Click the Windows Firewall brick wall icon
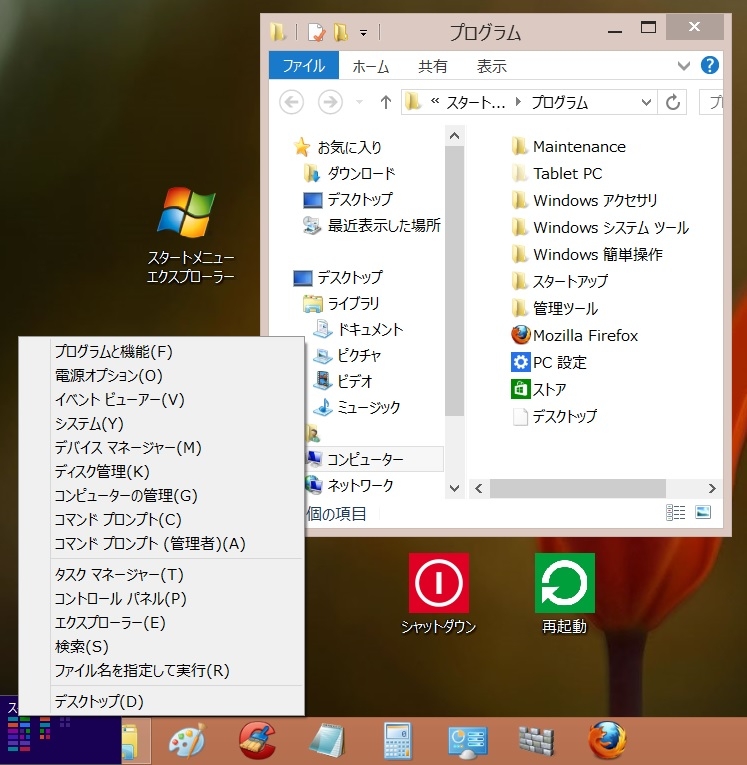Screen dimensions: 747x765 [x=536, y=741]
